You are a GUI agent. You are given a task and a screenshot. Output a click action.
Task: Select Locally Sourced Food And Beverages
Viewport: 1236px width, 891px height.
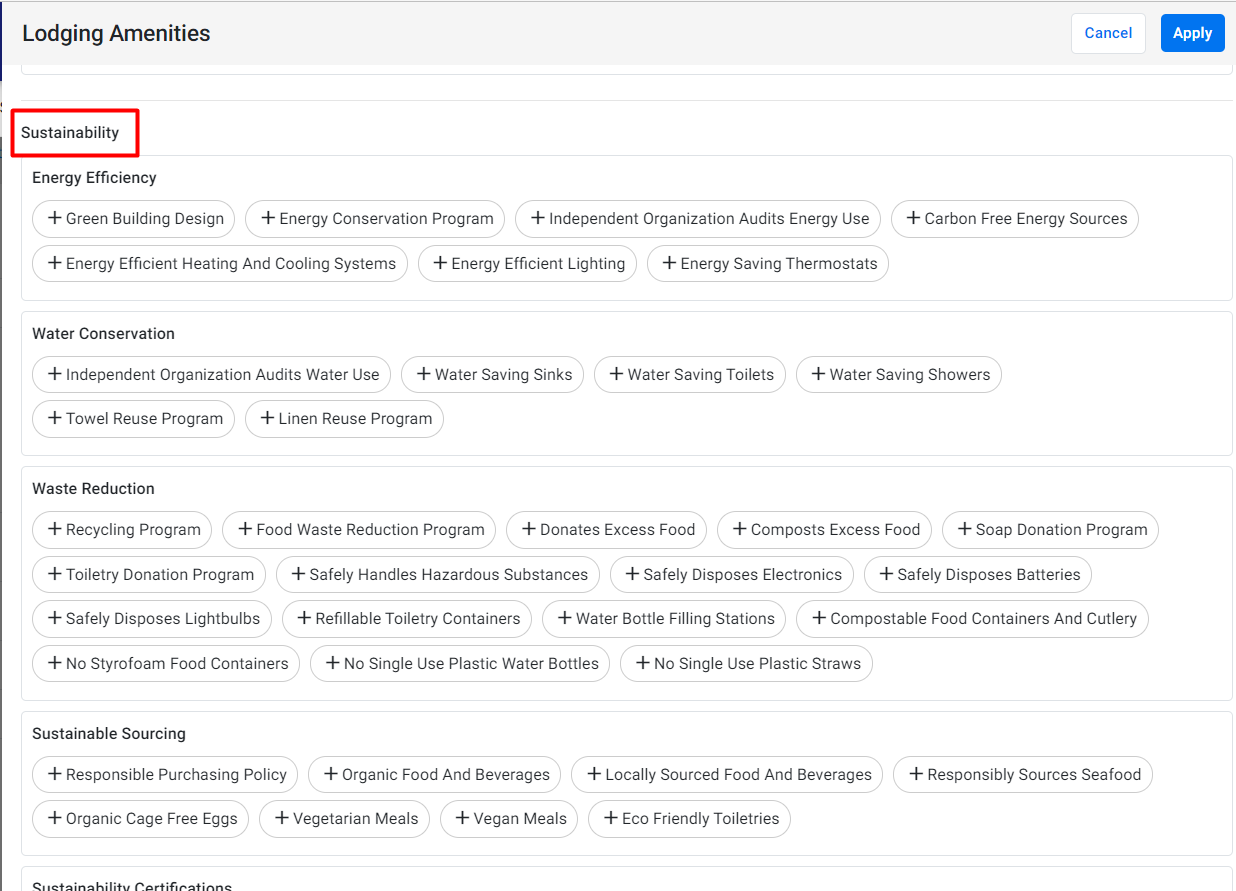point(727,775)
